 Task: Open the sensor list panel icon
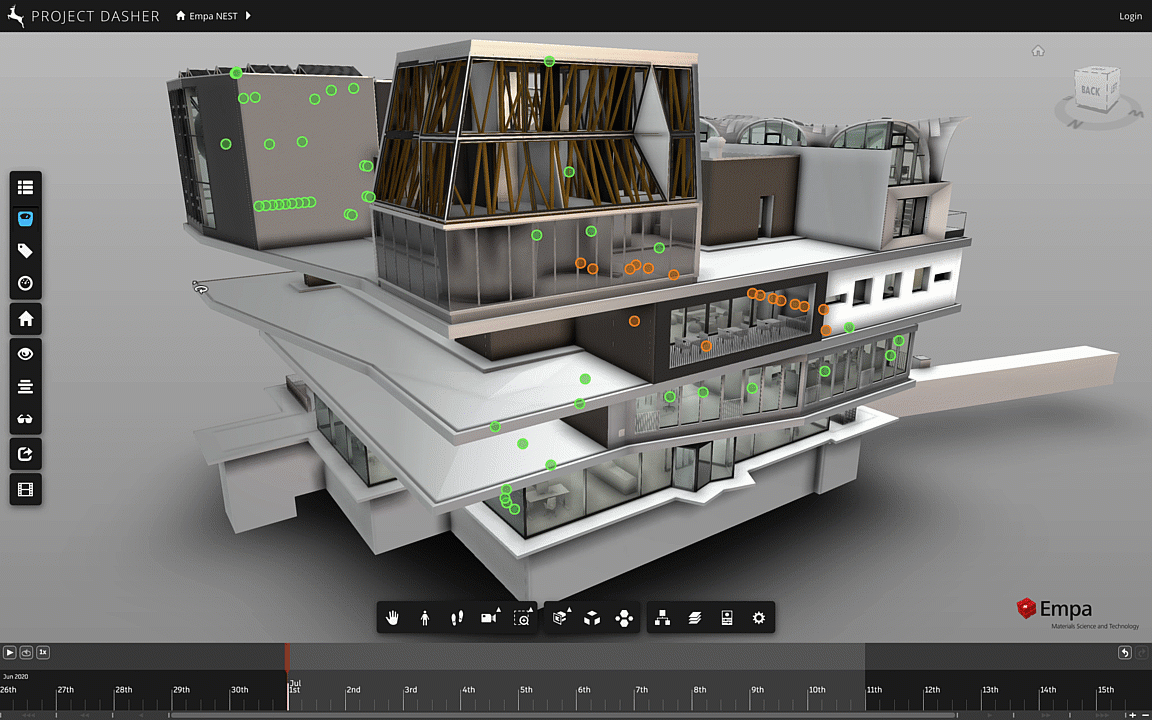[26, 187]
